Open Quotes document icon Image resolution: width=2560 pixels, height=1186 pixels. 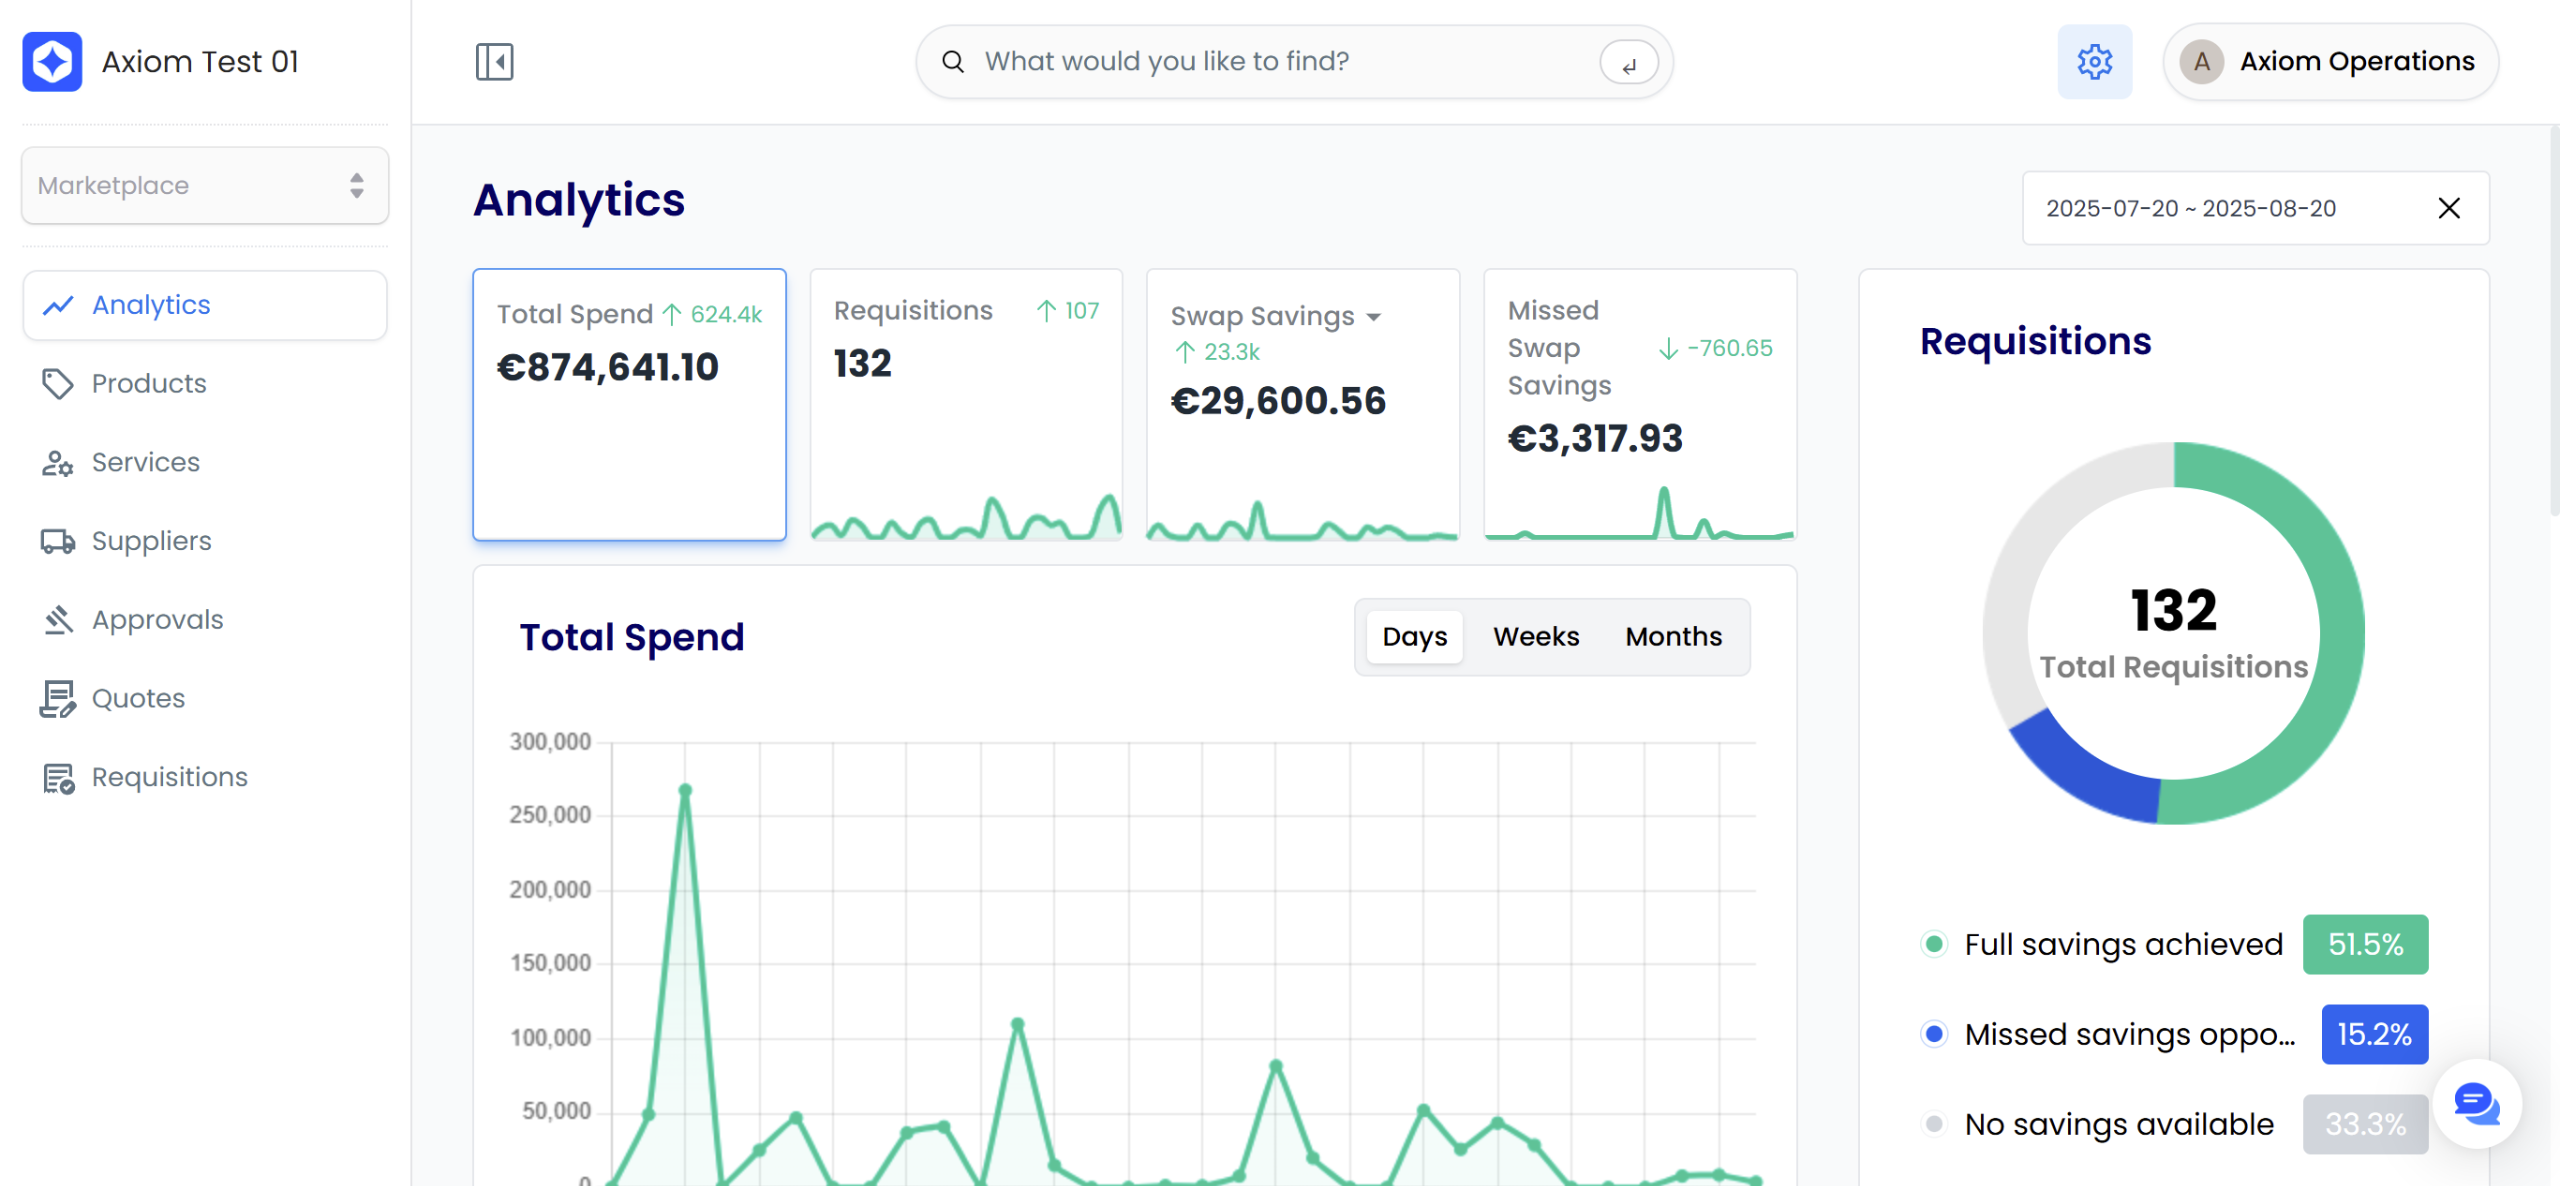(57, 699)
